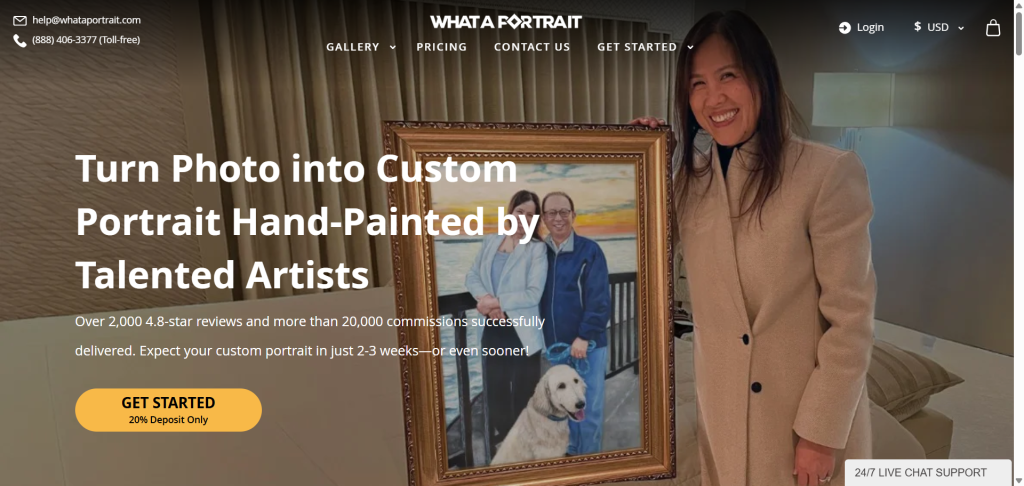Click the yellow Get Started deposit button
The height and width of the screenshot is (486, 1024).
click(x=168, y=410)
